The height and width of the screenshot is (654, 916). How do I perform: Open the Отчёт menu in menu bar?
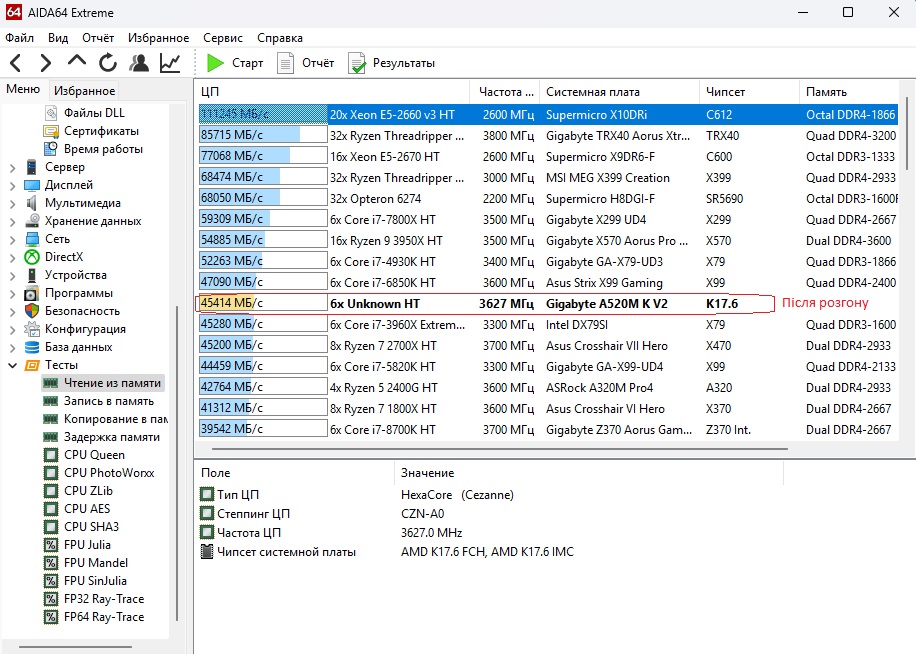tap(98, 38)
